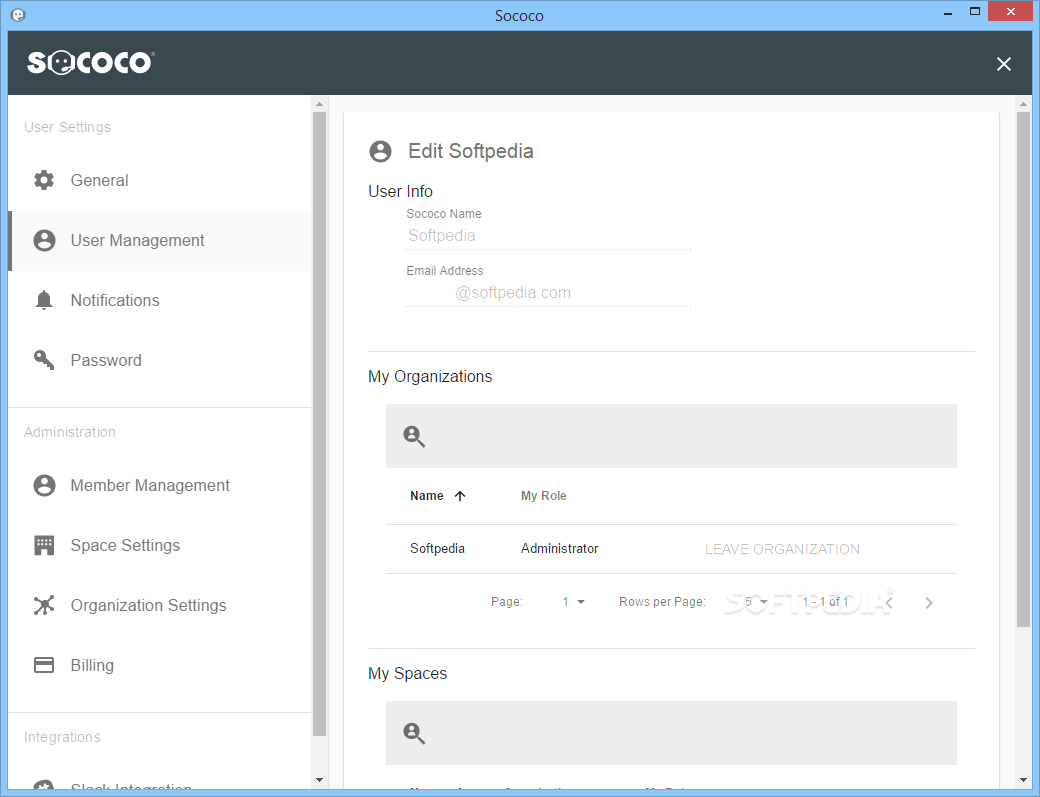Click the Billing credit card icon
Viewport: 1040px width, 797px height.
pyautogui.click(x=44, y=665)
